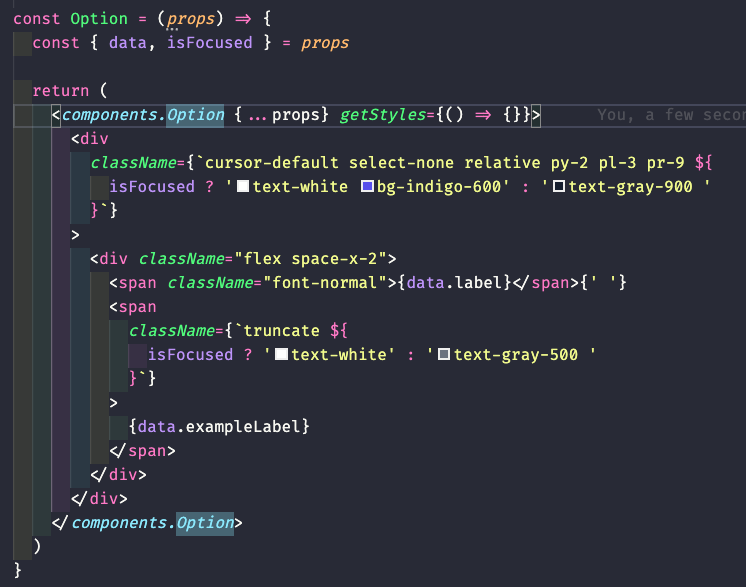Click 'text-gray-500' class text
The height and width of the screenshot is (587, 746).
pyautogui.click(x=516, y=354)
